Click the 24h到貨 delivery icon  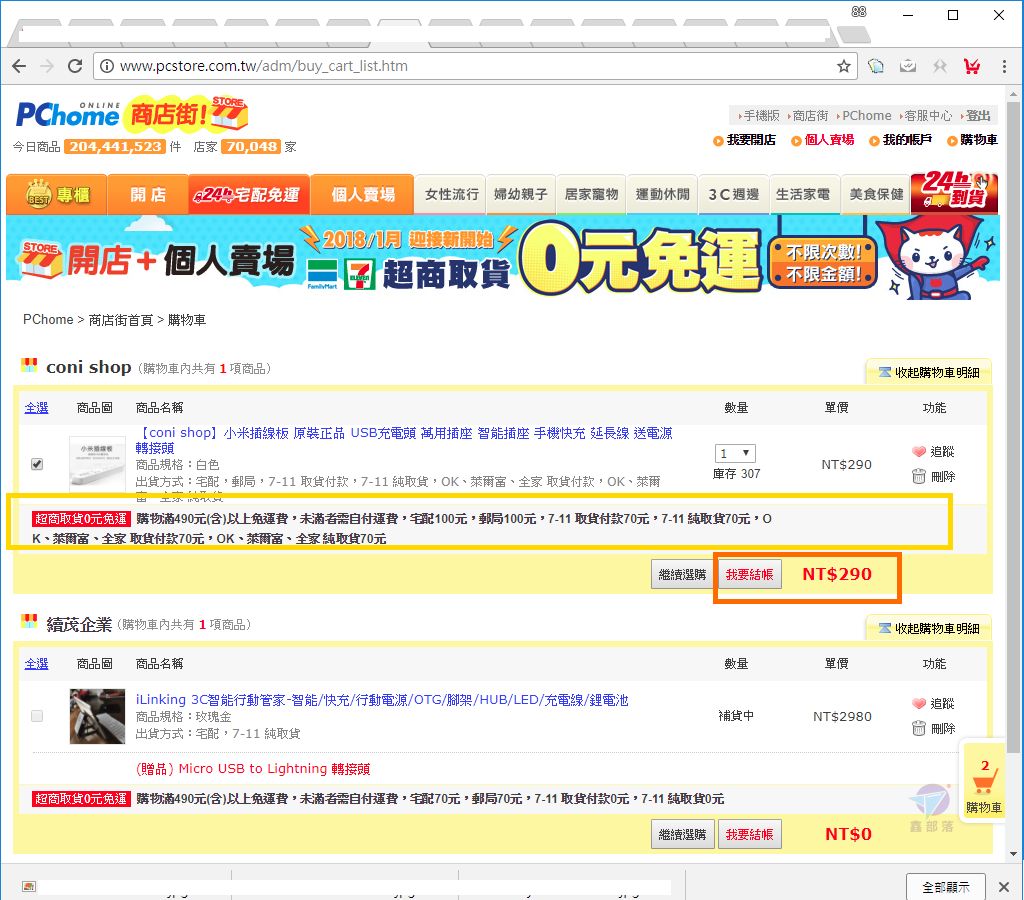tap(954, 192)
